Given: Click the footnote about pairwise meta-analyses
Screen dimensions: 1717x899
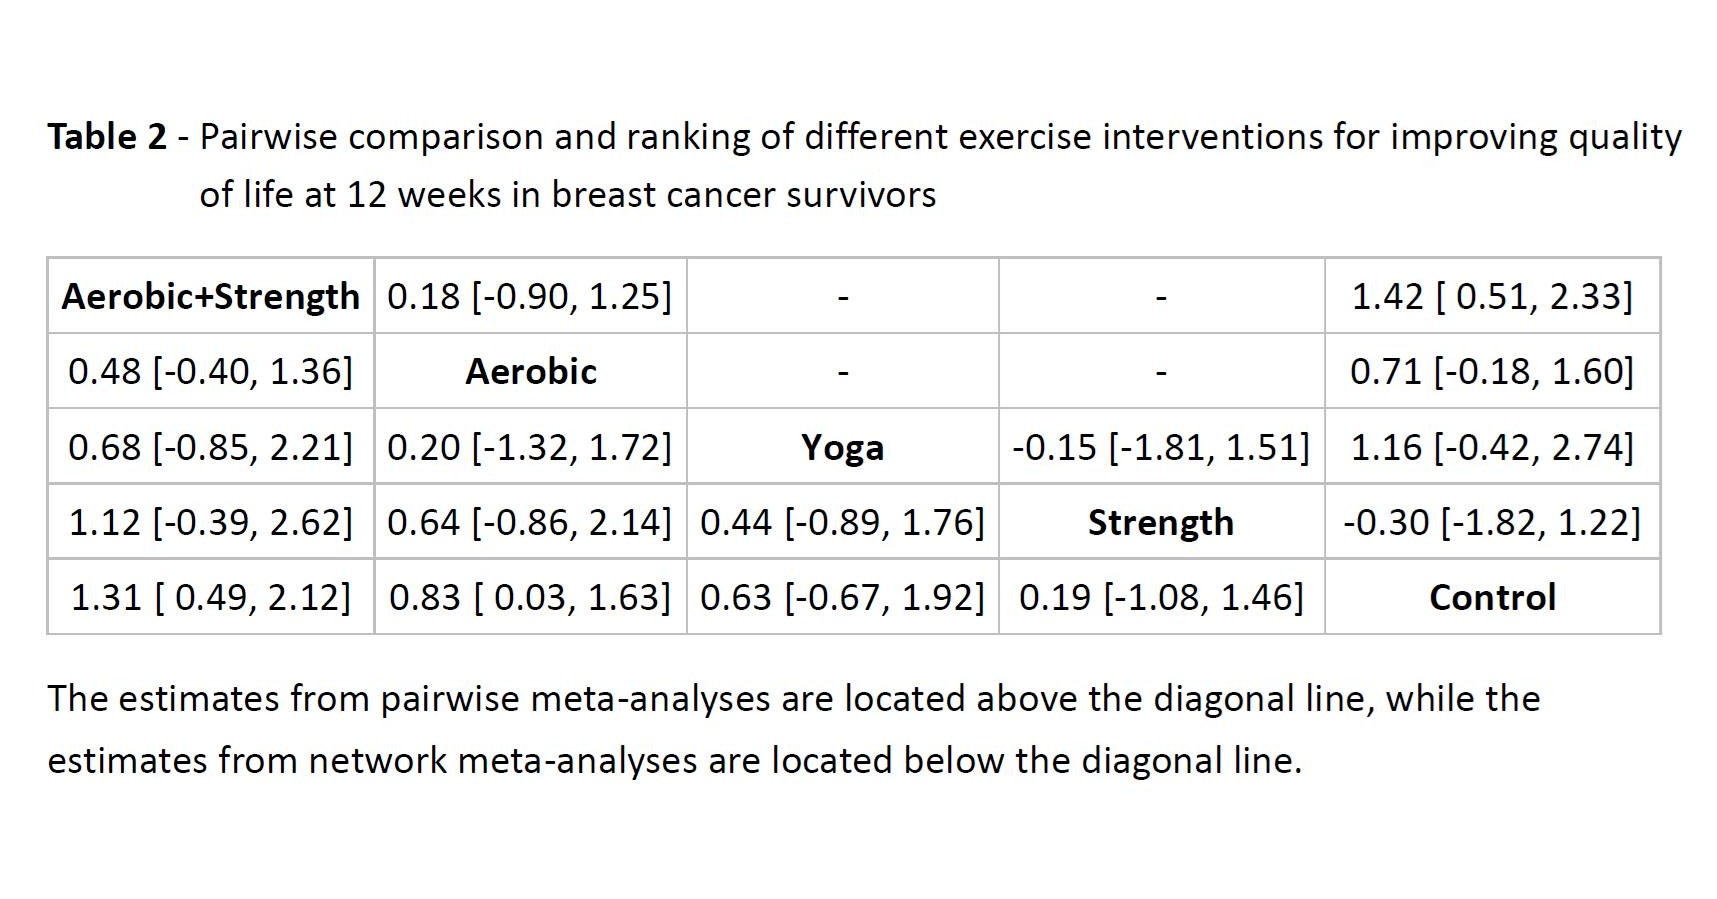Looking at the screenshot, I should click(793, 728).
